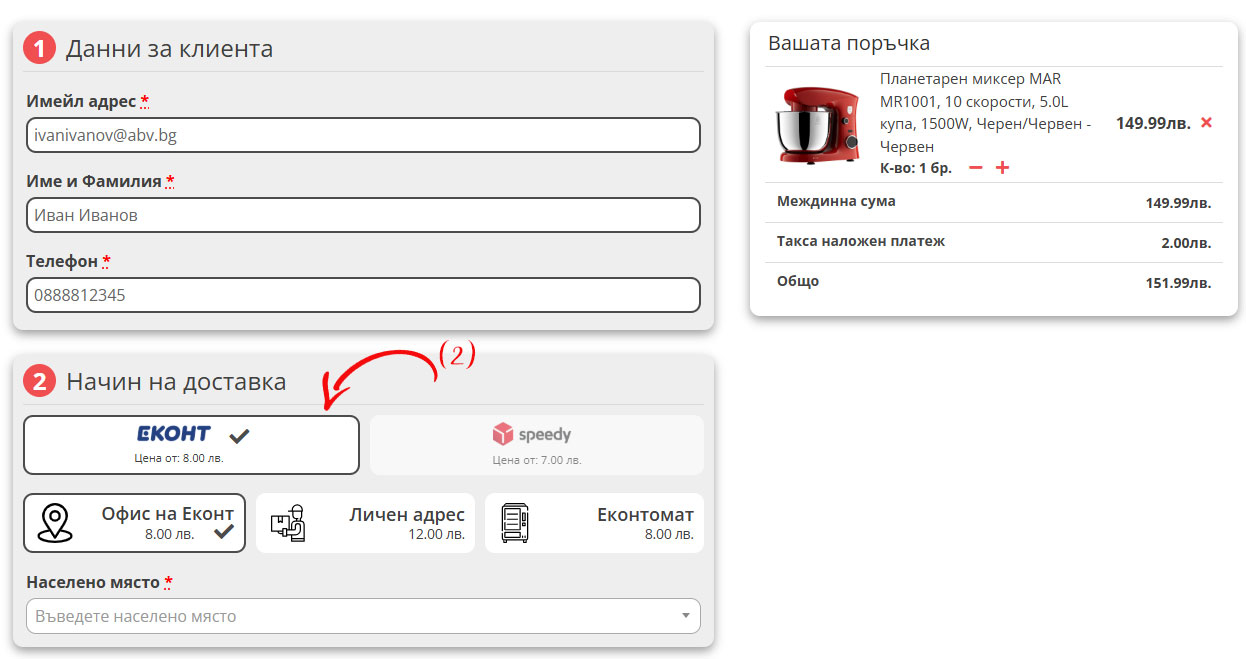Select the Офис на Еконт option
The height and width of the screenshot is (659, 1246).
(x=134, y=522)
